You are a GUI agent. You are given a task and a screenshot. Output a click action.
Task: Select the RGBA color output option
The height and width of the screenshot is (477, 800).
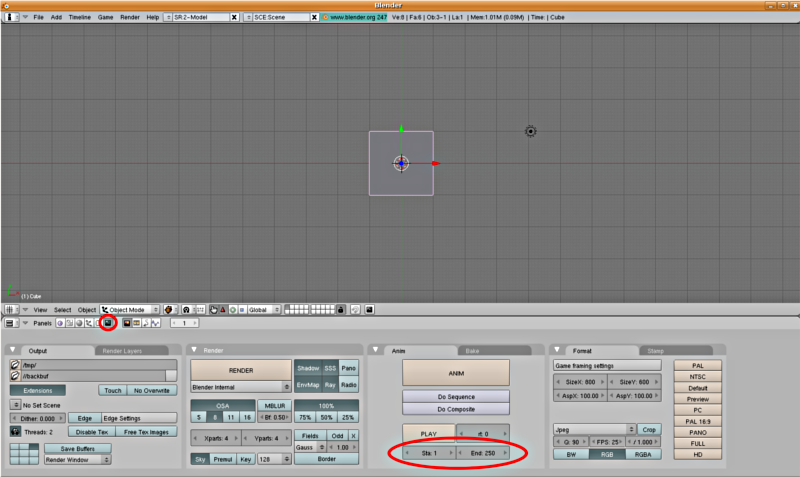tap(643, 454)
